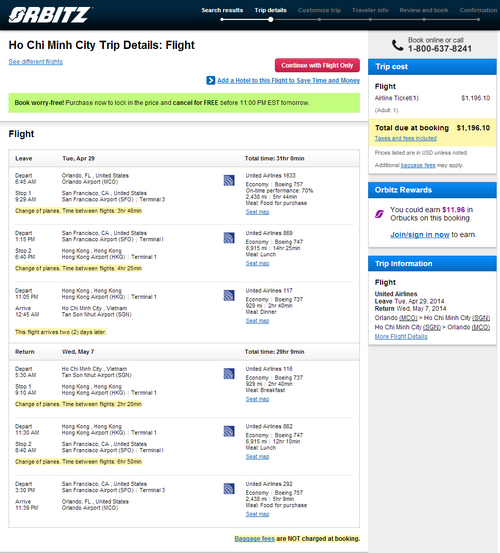Viewport: 500px width, 553px height.
Task: Expand More Flight Details
Action: tap(401, 336)
